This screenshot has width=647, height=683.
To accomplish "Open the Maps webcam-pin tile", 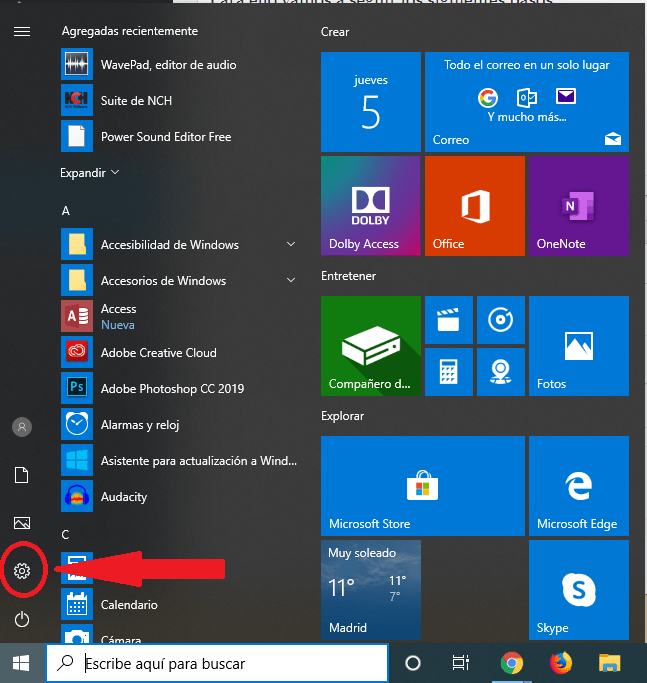I will pos(501,372).
